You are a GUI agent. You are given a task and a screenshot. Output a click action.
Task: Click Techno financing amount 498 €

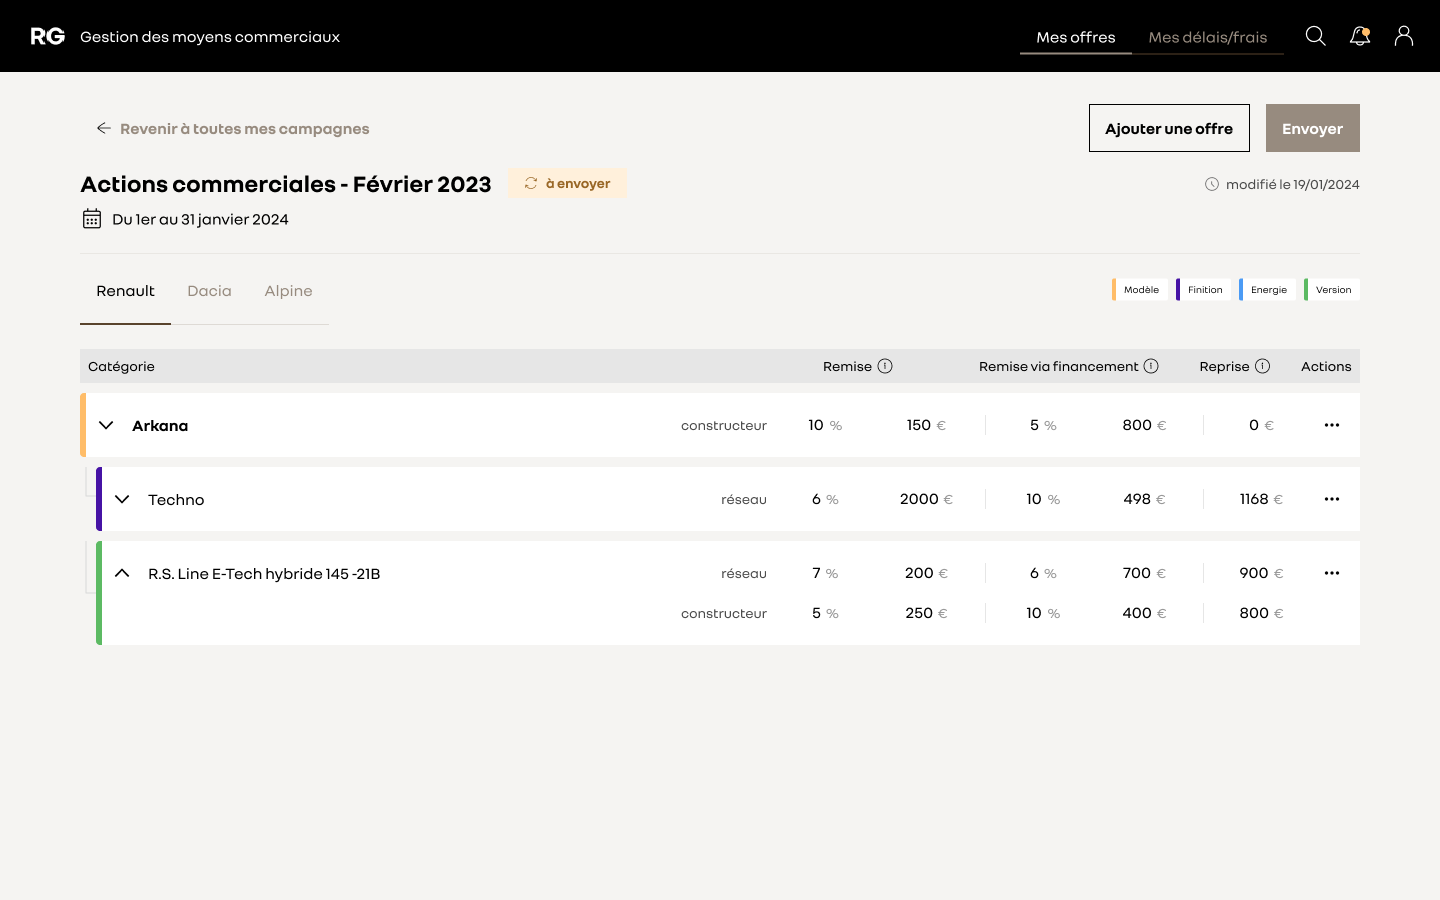1144,499
